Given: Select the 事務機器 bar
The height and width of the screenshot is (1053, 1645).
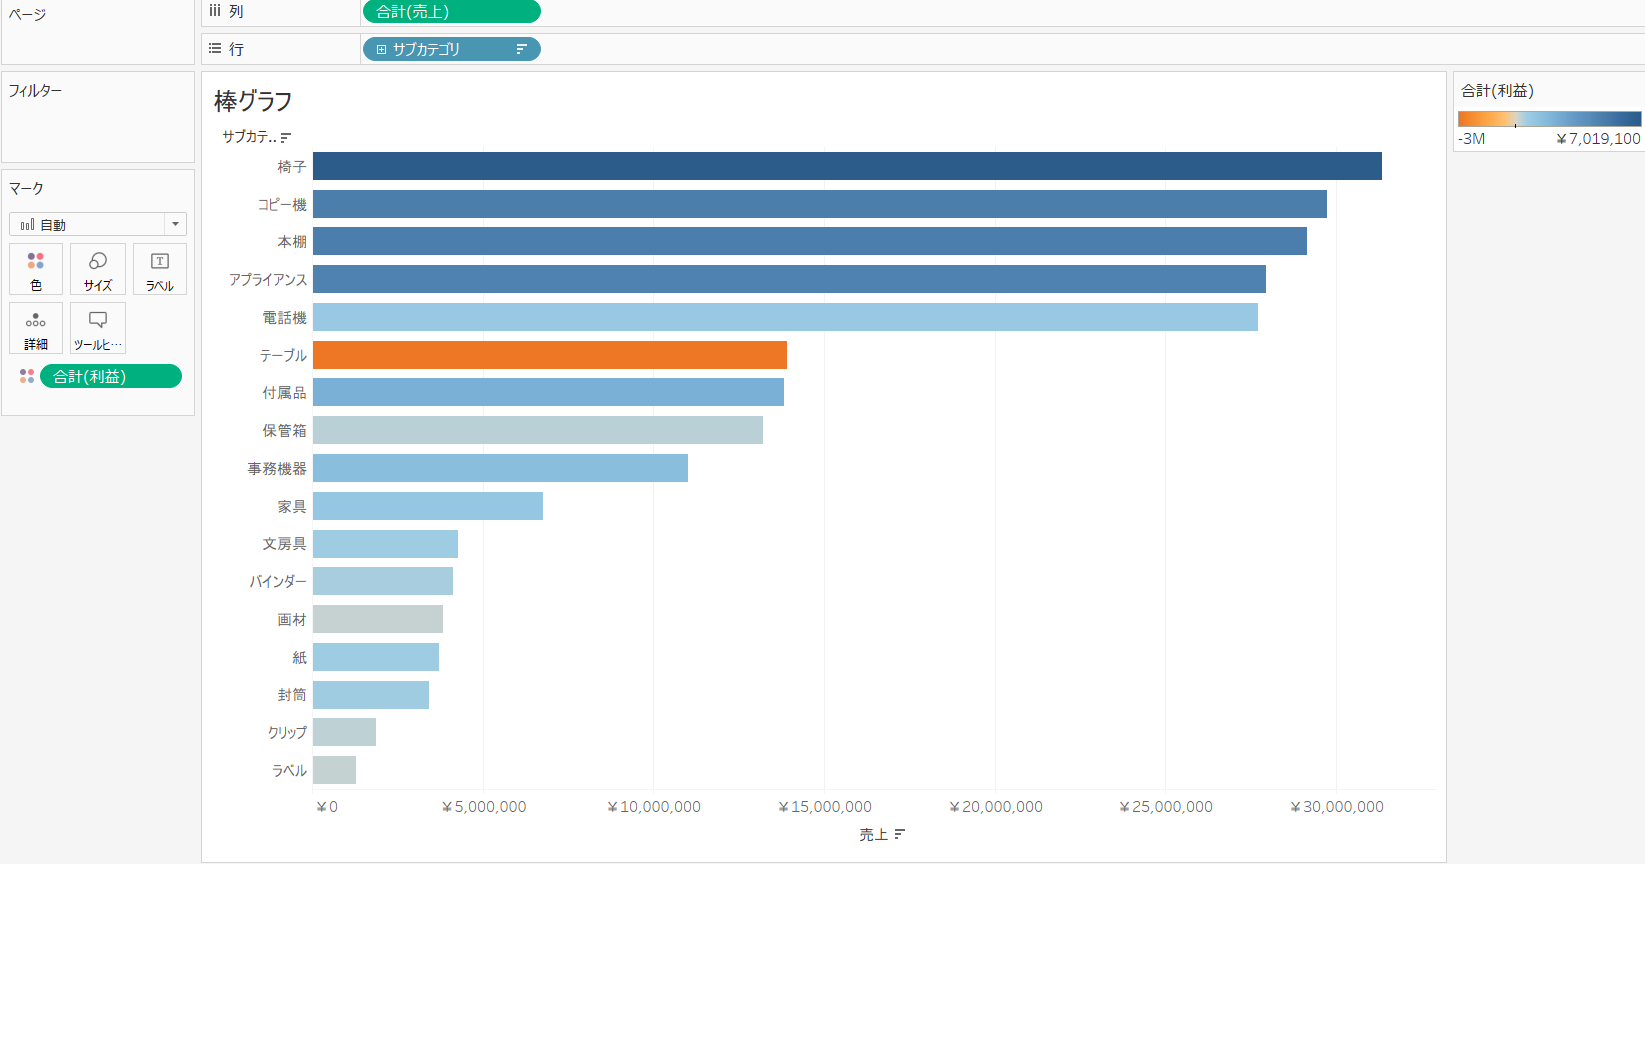Looking at the screenshot, I should [x=500, y=468].
